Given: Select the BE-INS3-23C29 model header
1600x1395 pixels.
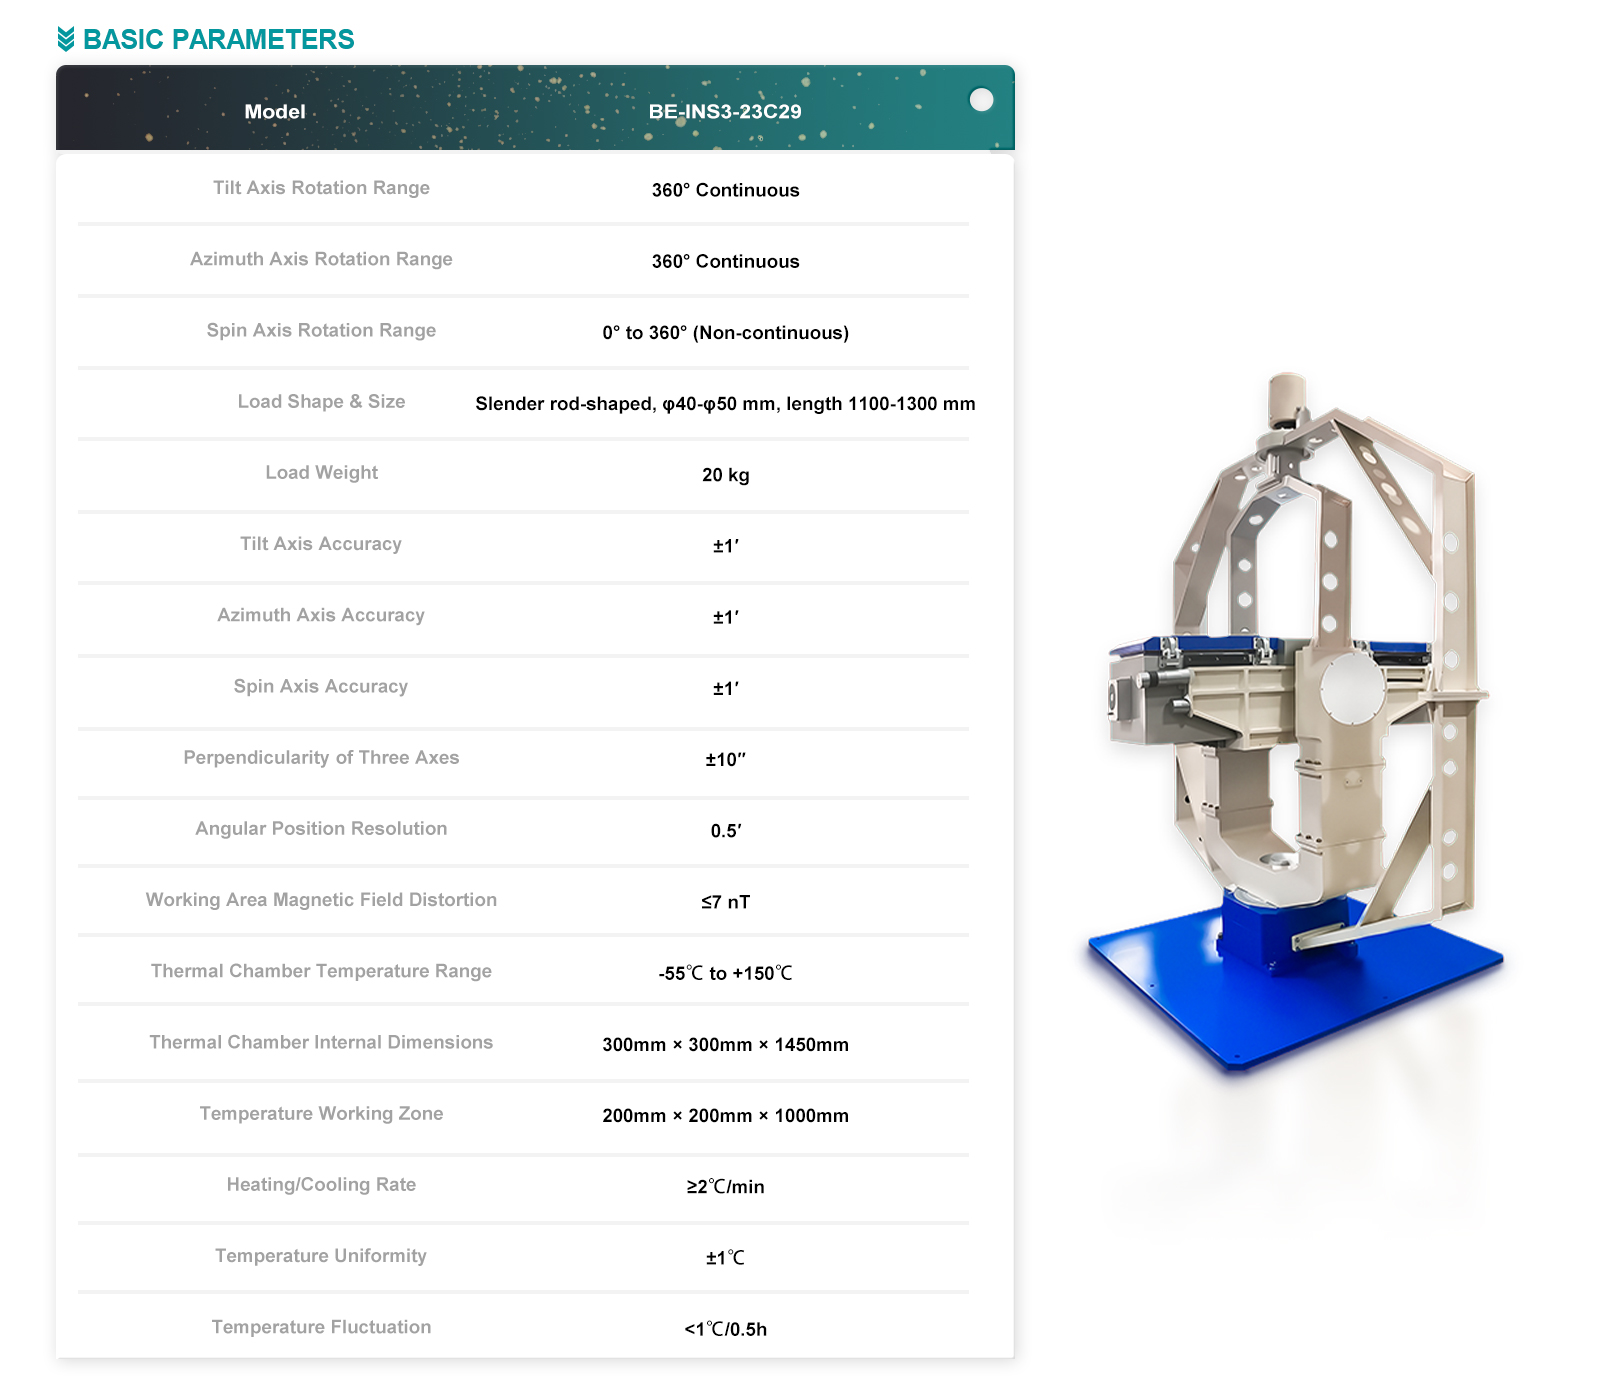Looking at the screenshot, I should [x=725, y=112].
